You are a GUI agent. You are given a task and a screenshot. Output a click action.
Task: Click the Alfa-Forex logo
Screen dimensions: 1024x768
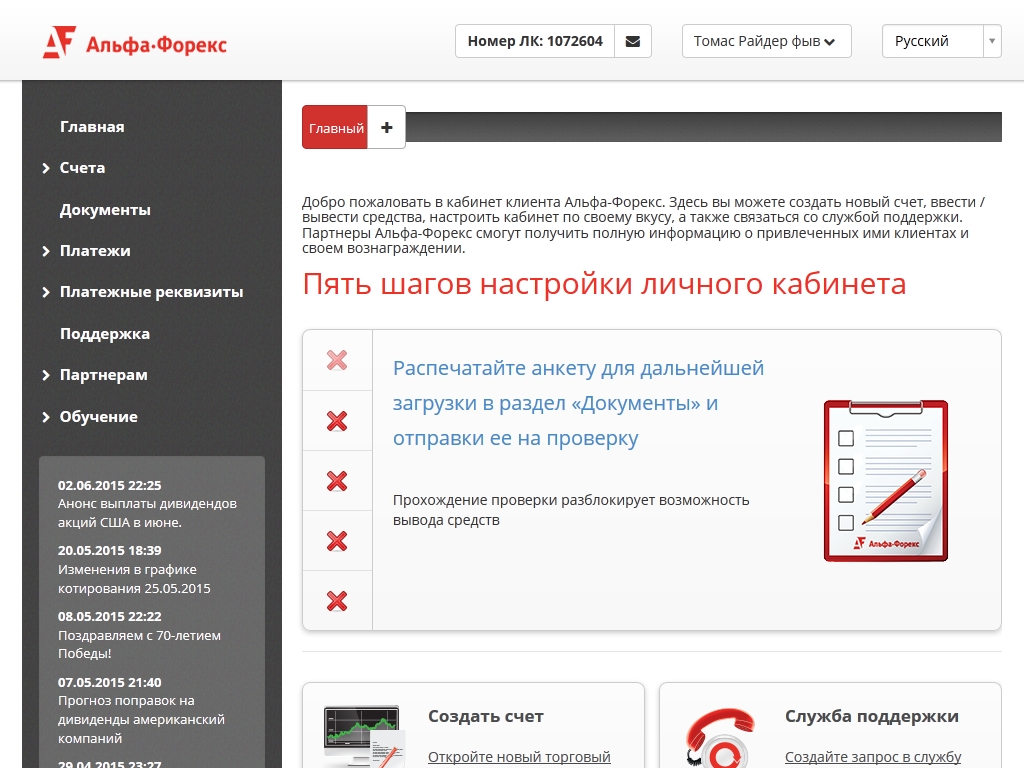[134, 43]
